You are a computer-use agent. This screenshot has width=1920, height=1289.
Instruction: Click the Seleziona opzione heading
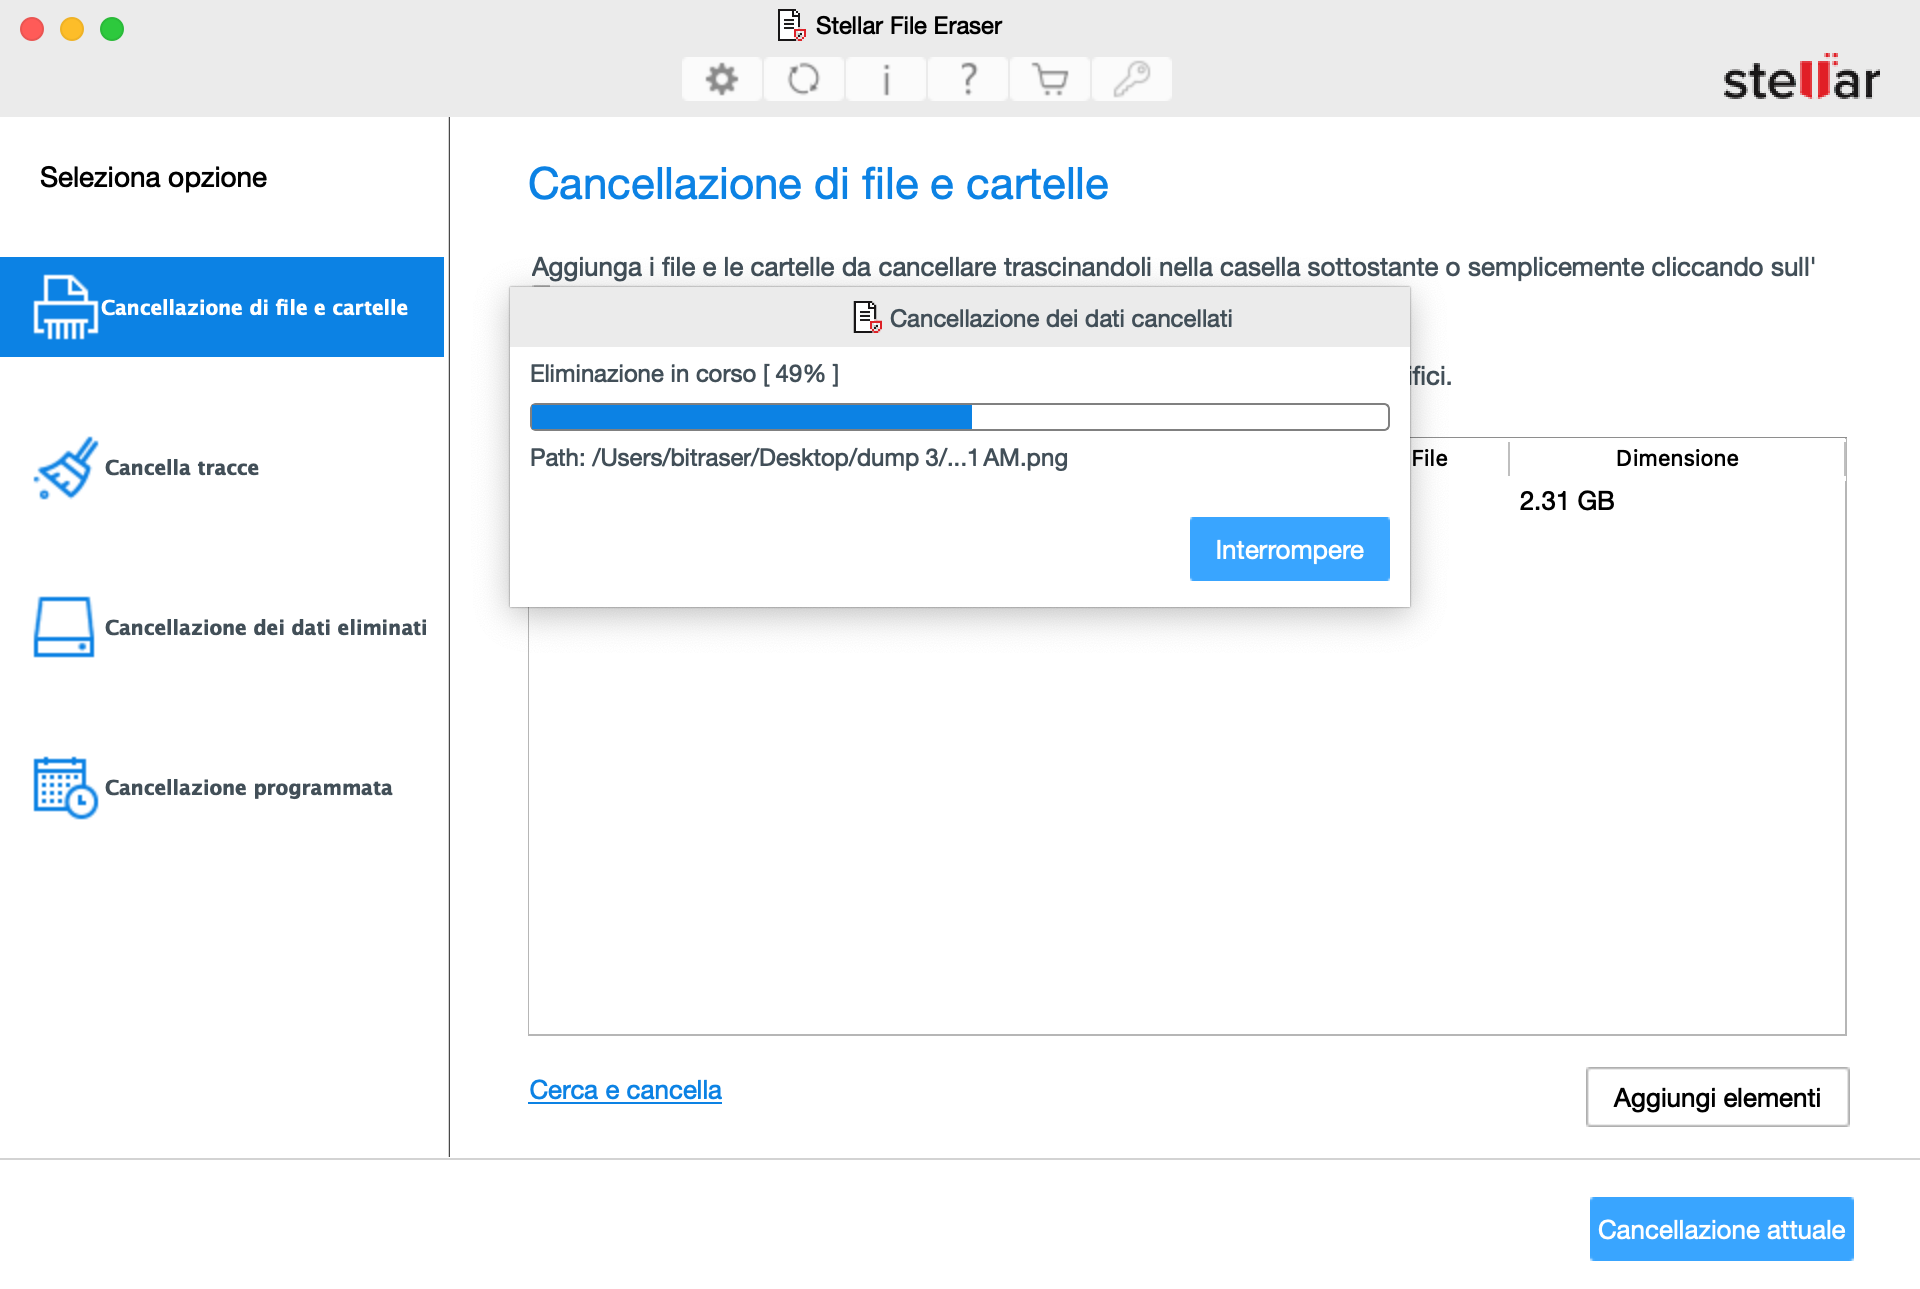(153, 177)
